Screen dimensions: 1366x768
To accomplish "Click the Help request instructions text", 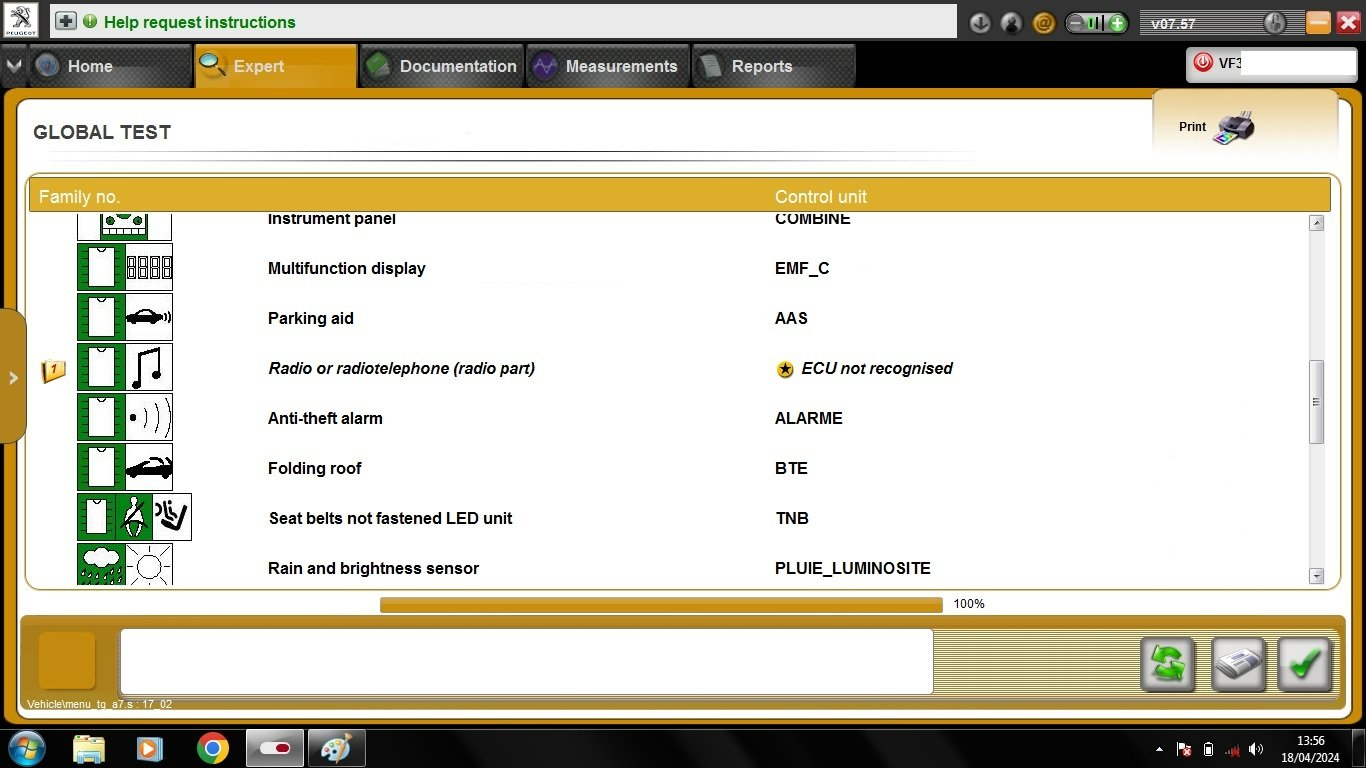I will (x=200, y=22).
